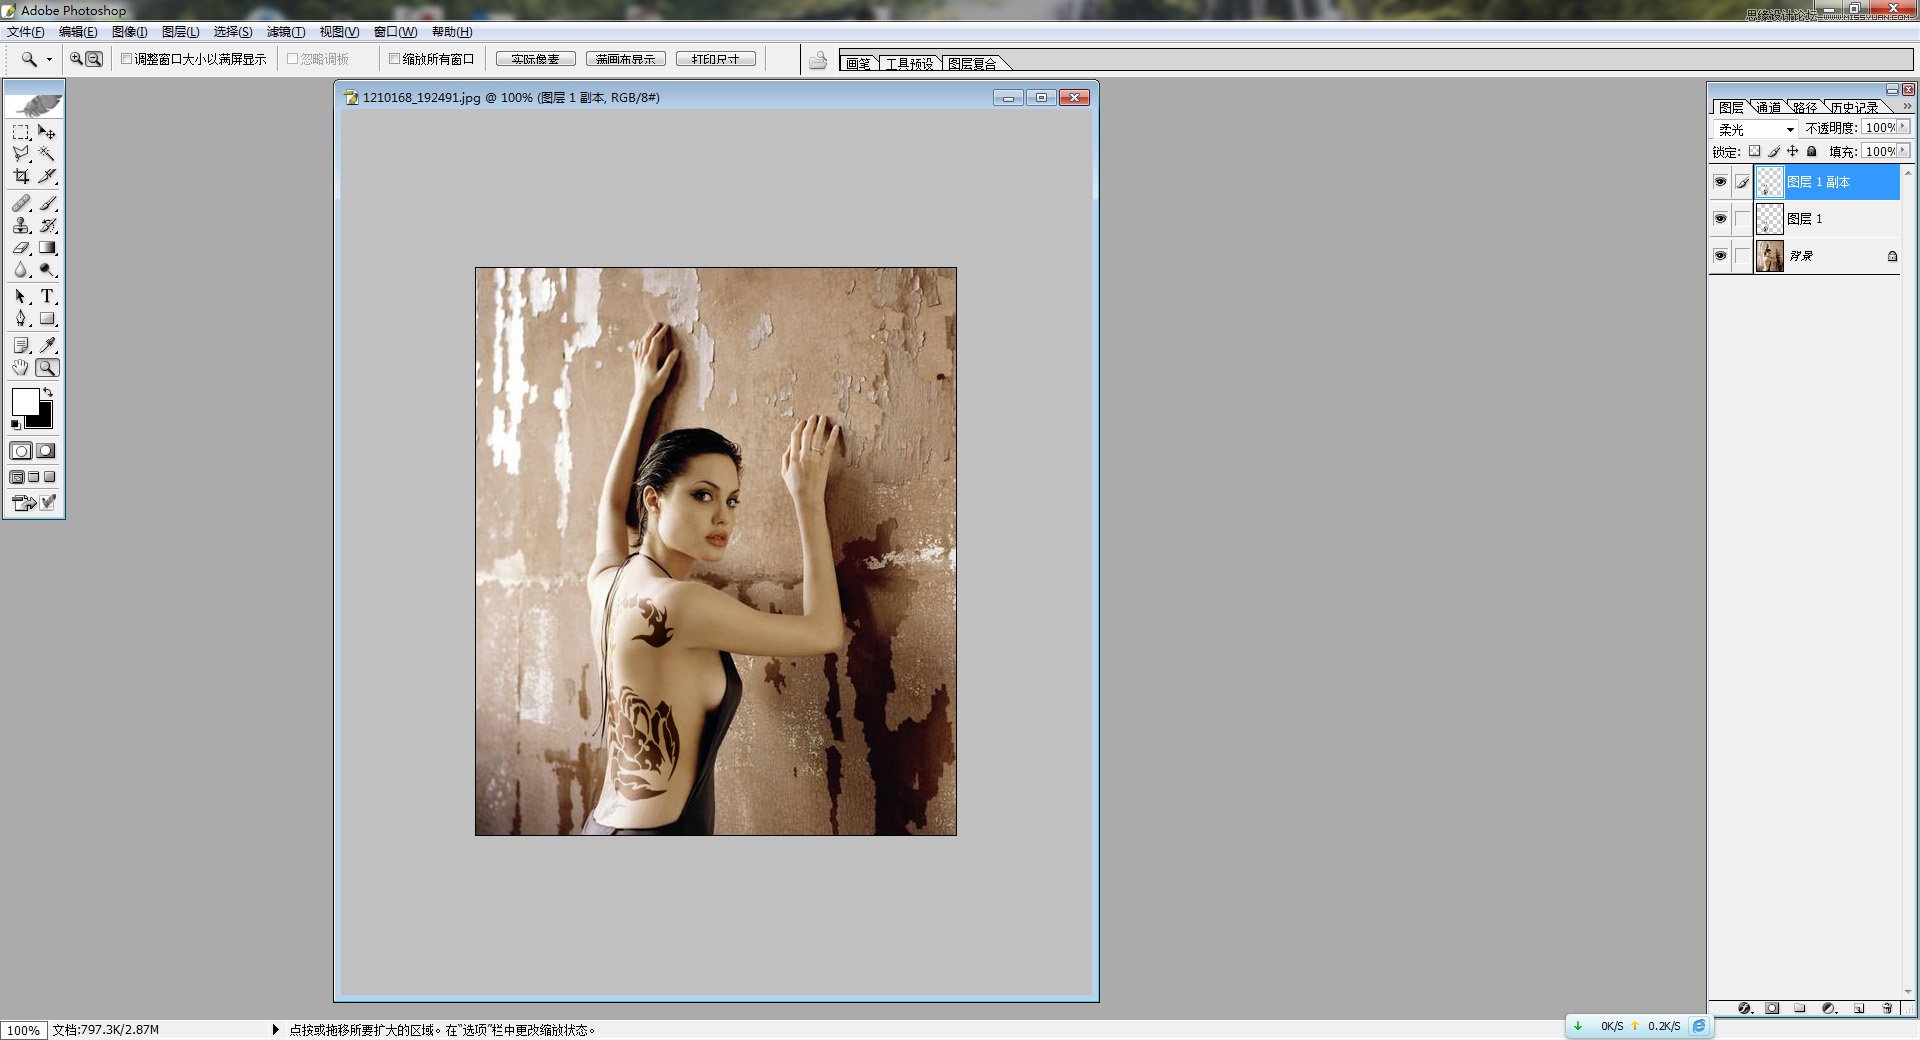
Task: Open the fill slider arrow
Action: [1902, 150]
